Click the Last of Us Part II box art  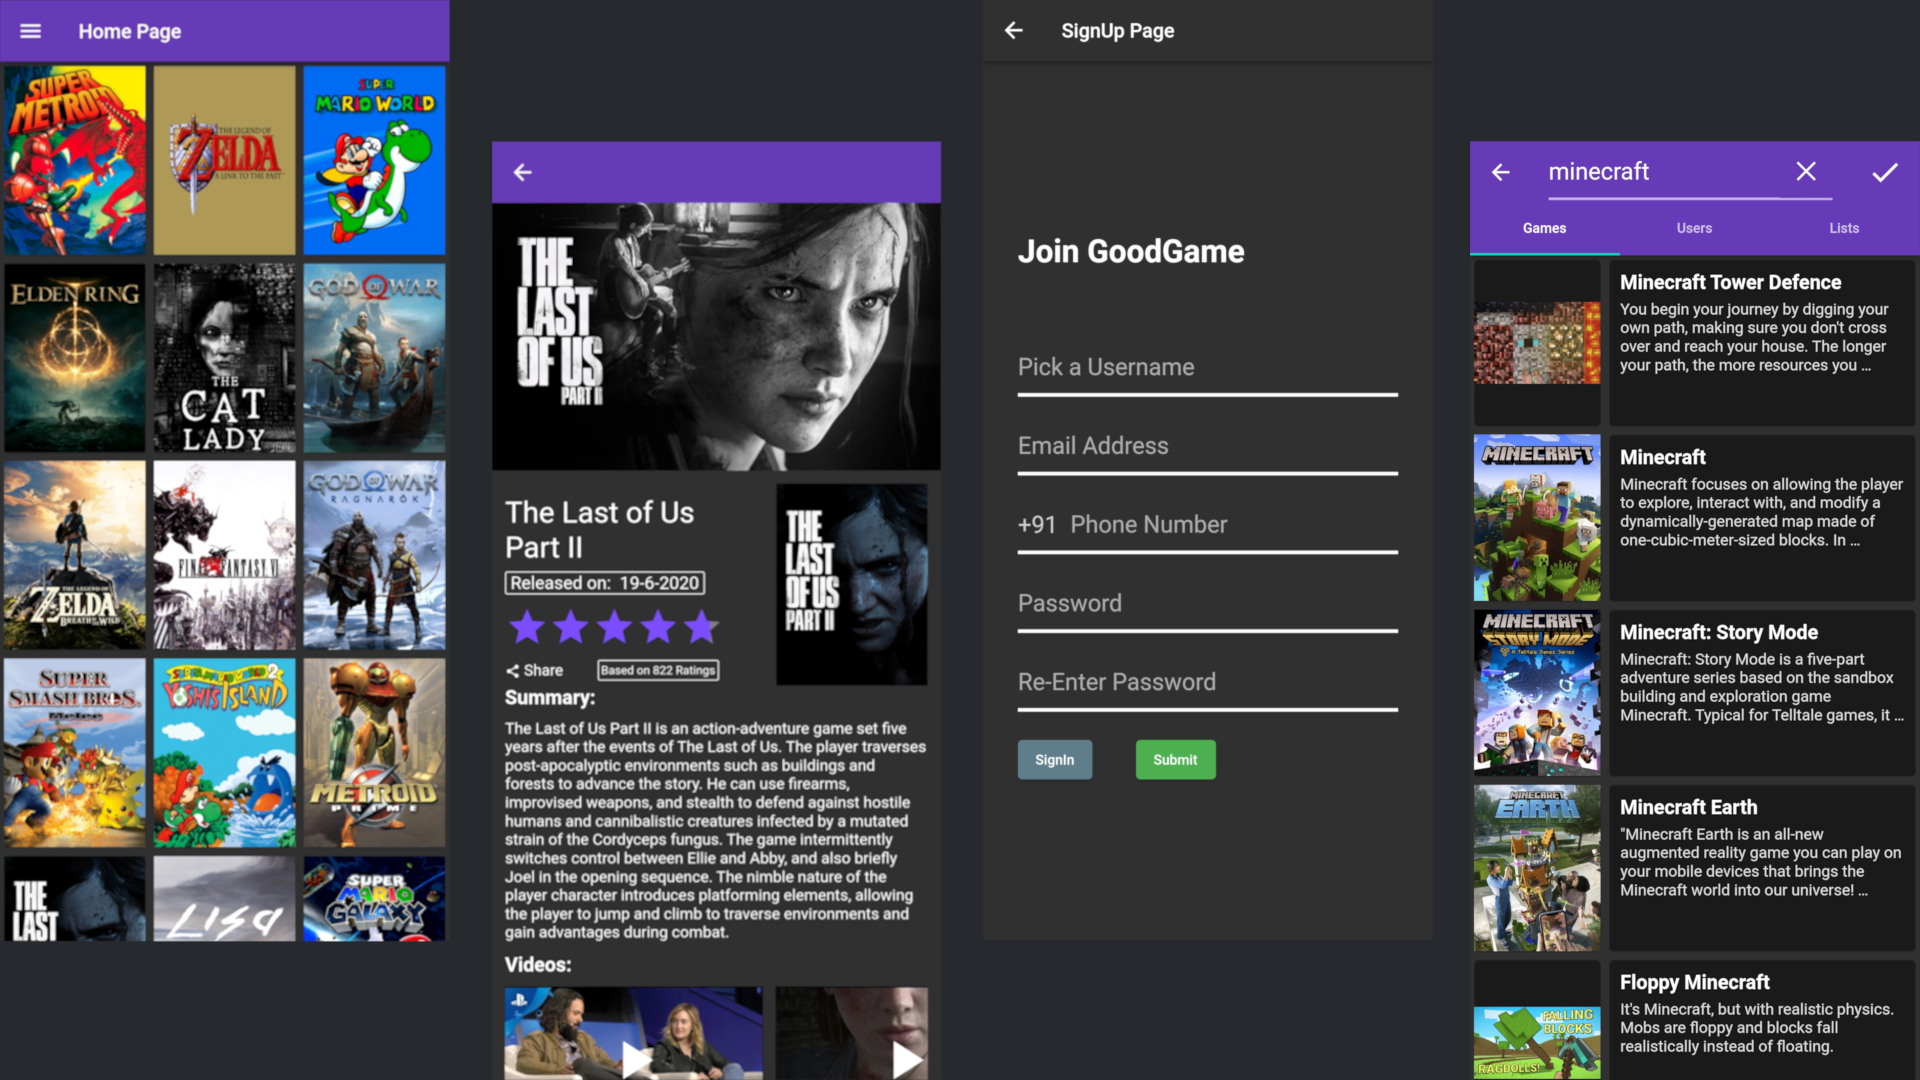[x=852, y=585]
